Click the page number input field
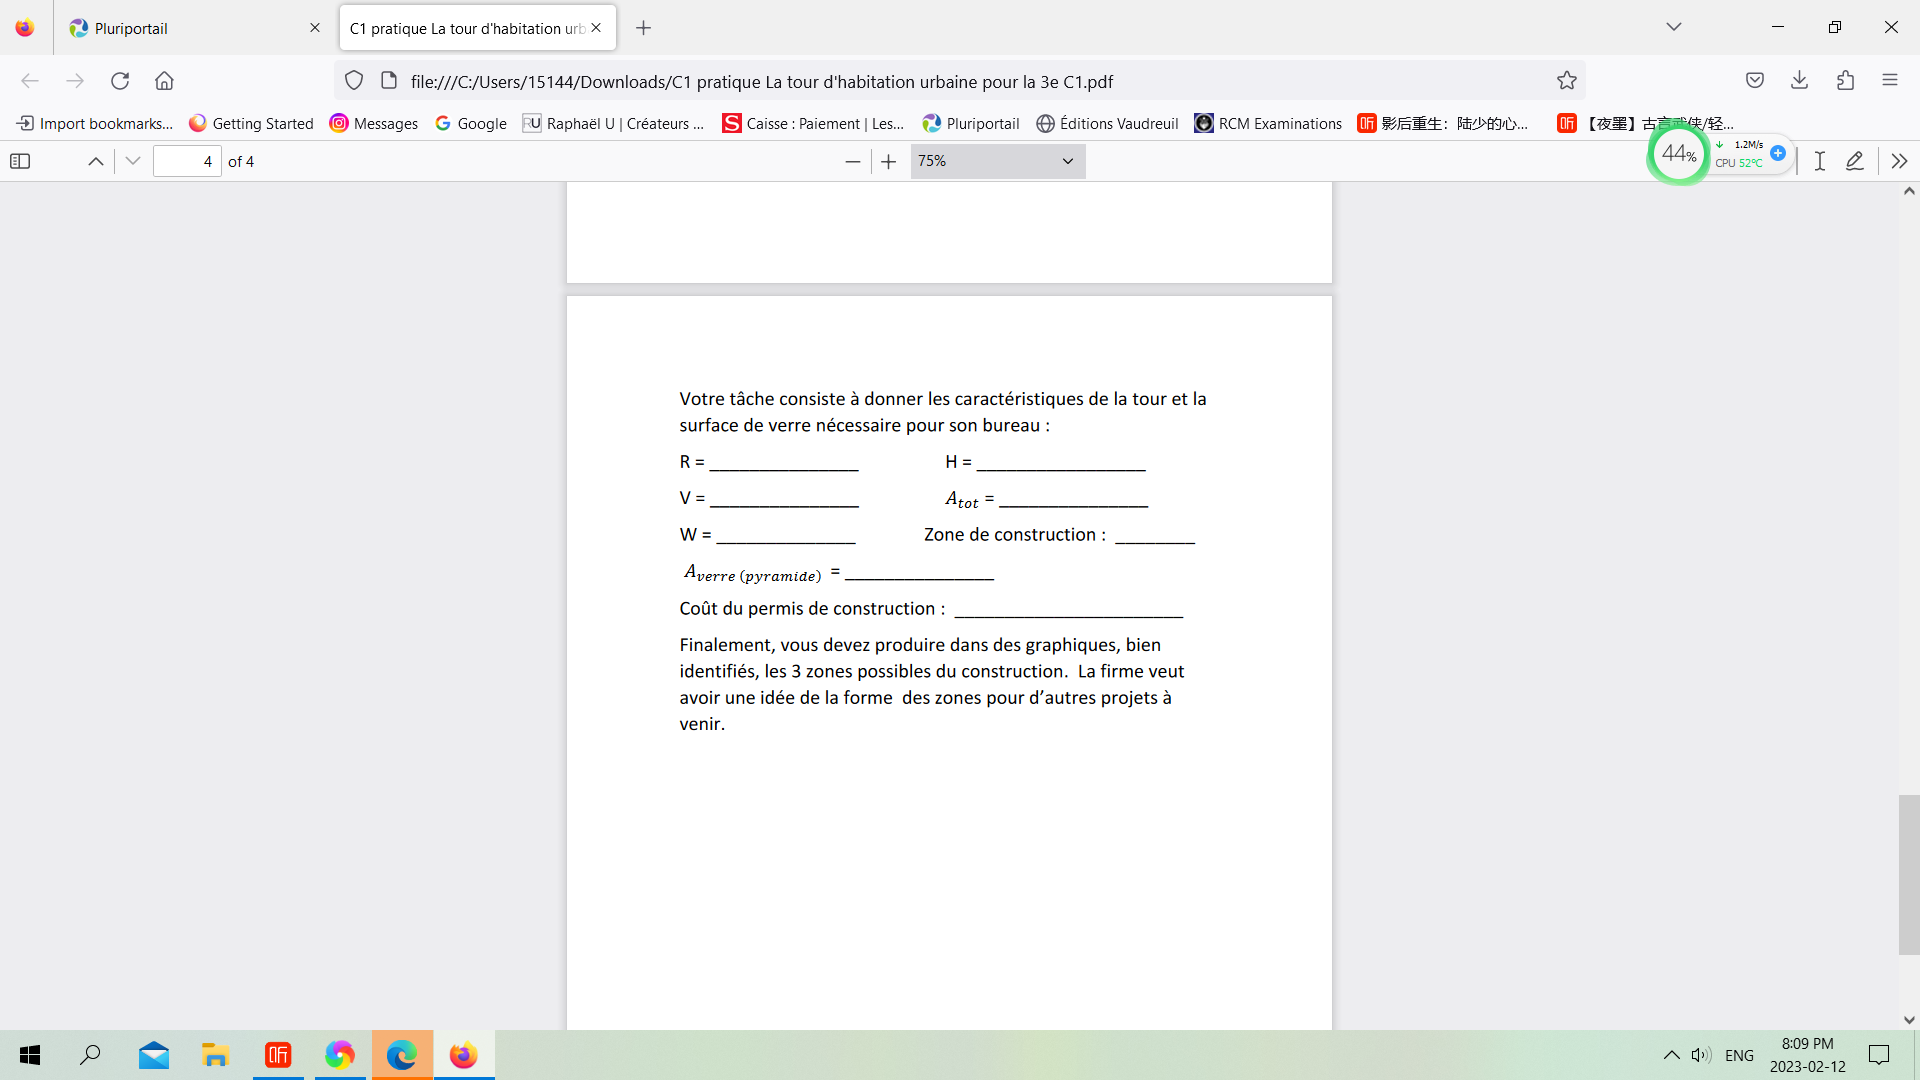 point(187,161)
